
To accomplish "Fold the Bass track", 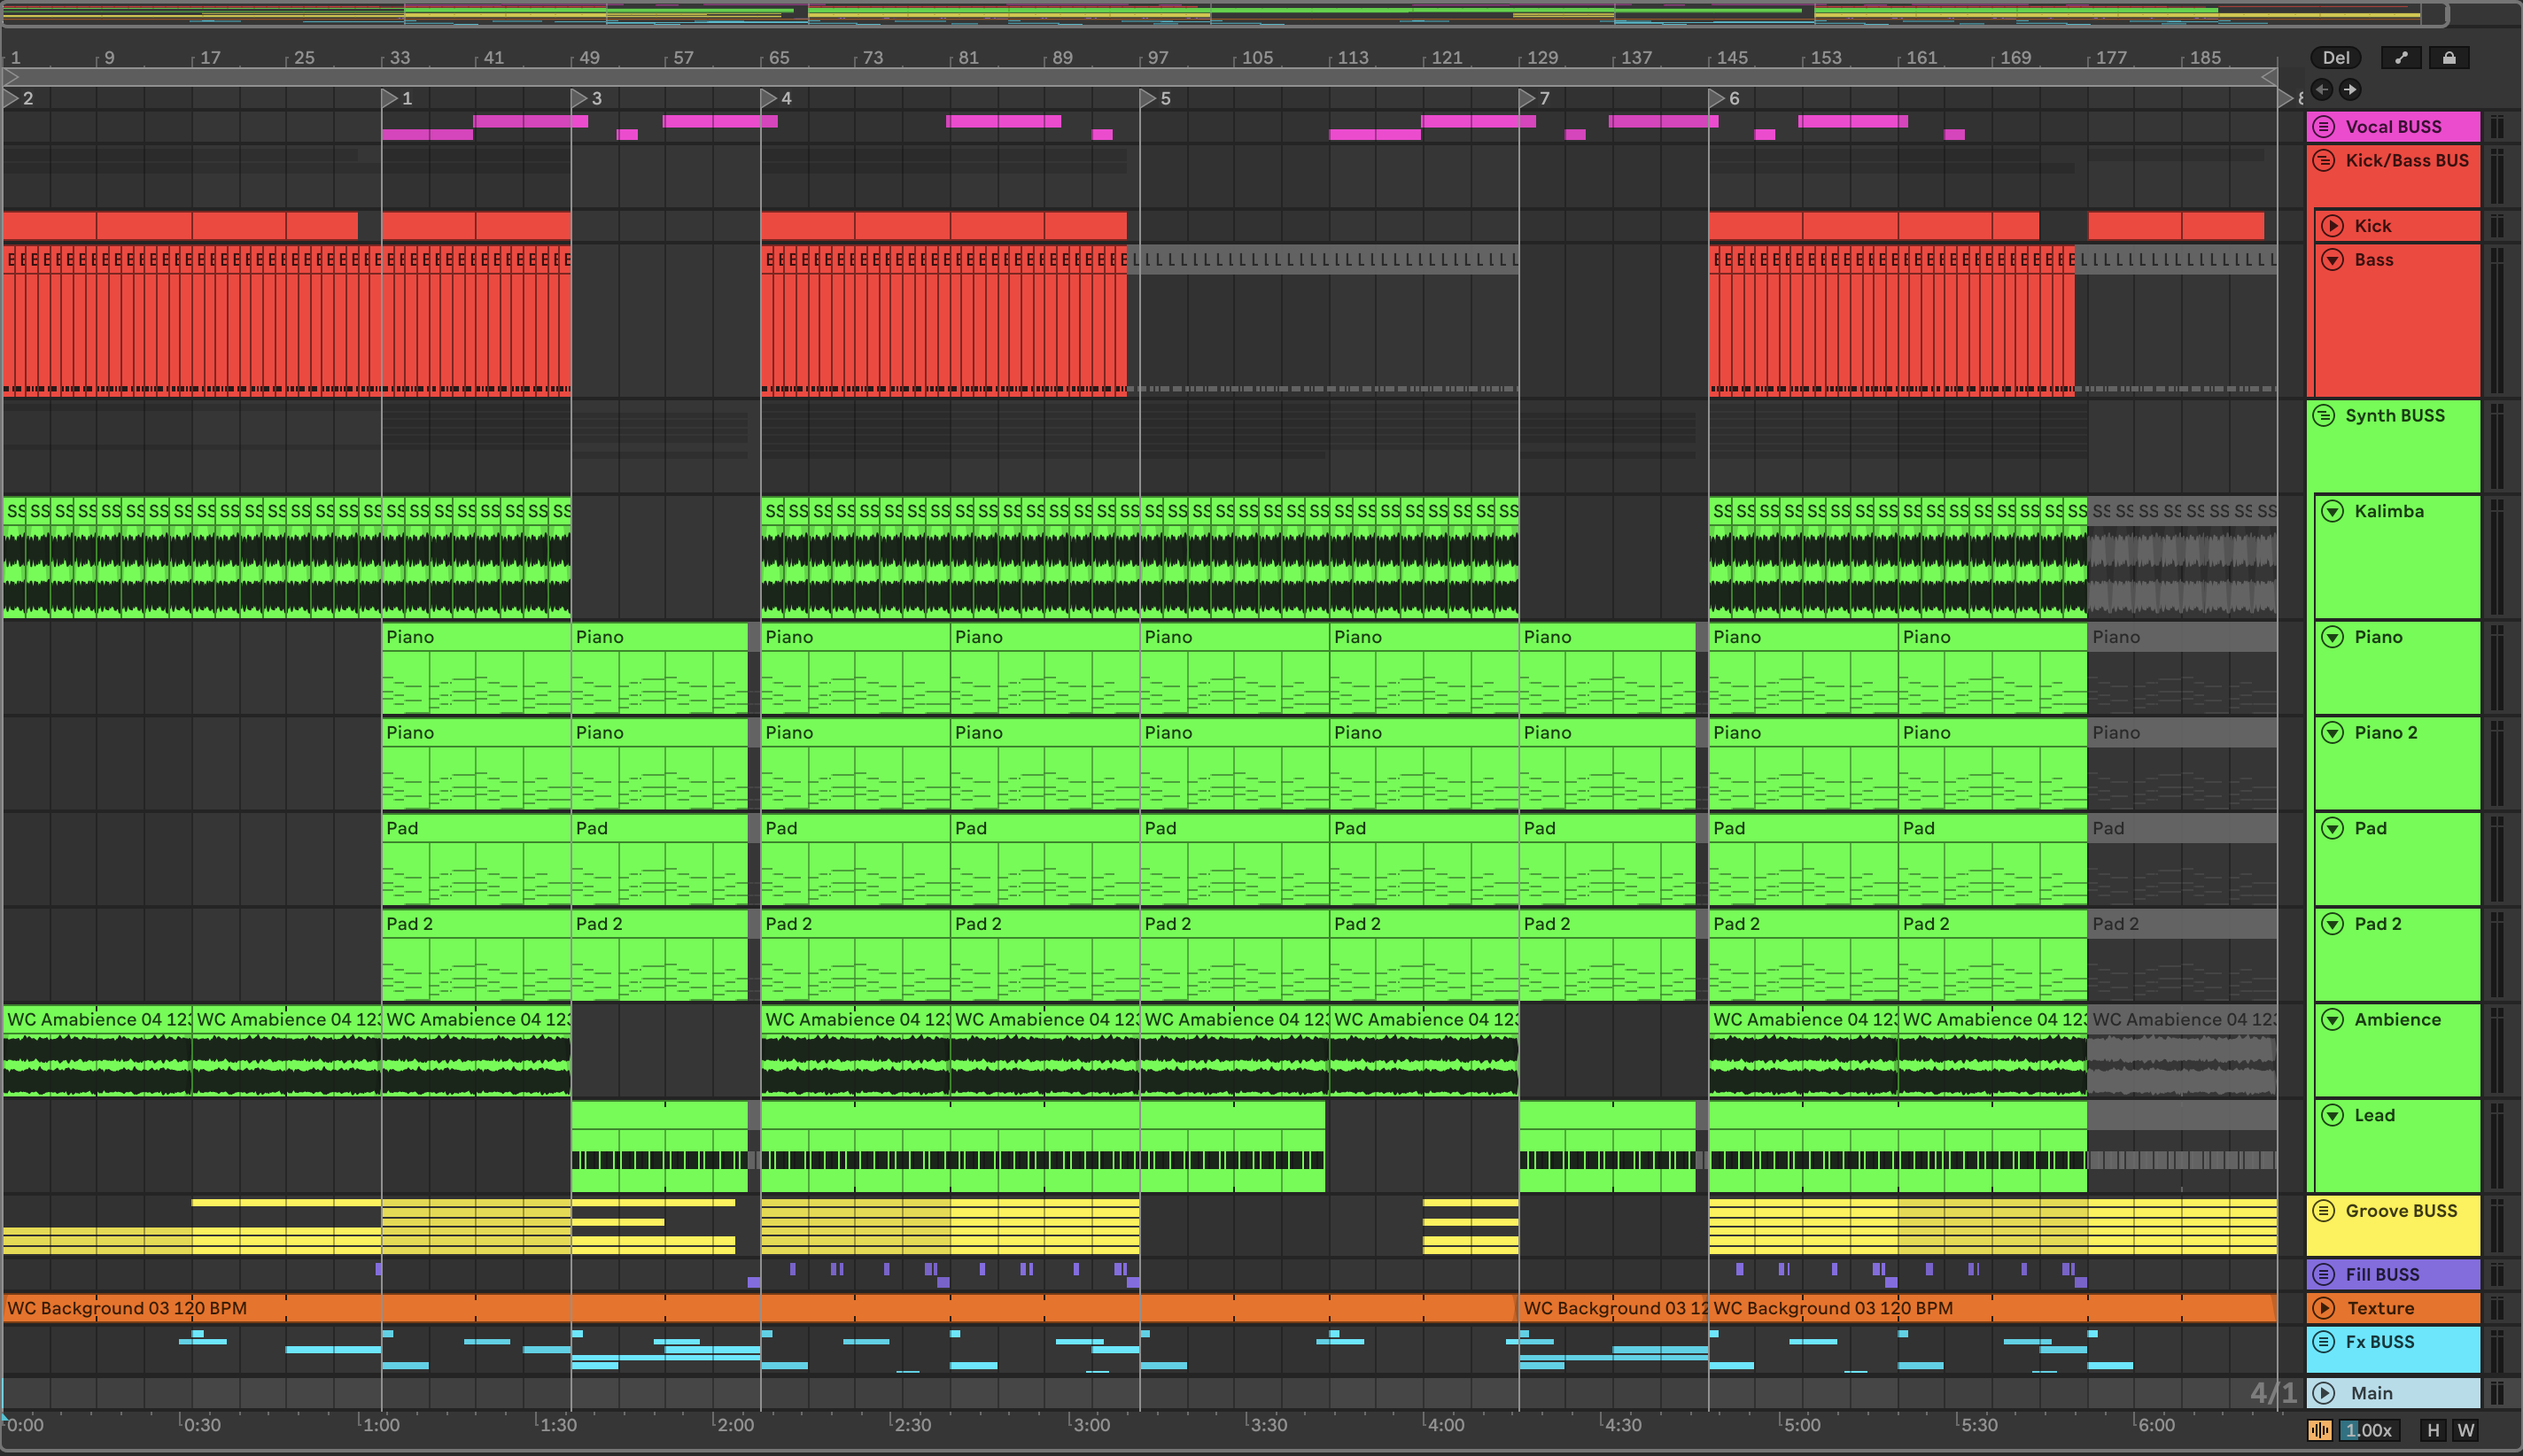I will [2332, 260].
